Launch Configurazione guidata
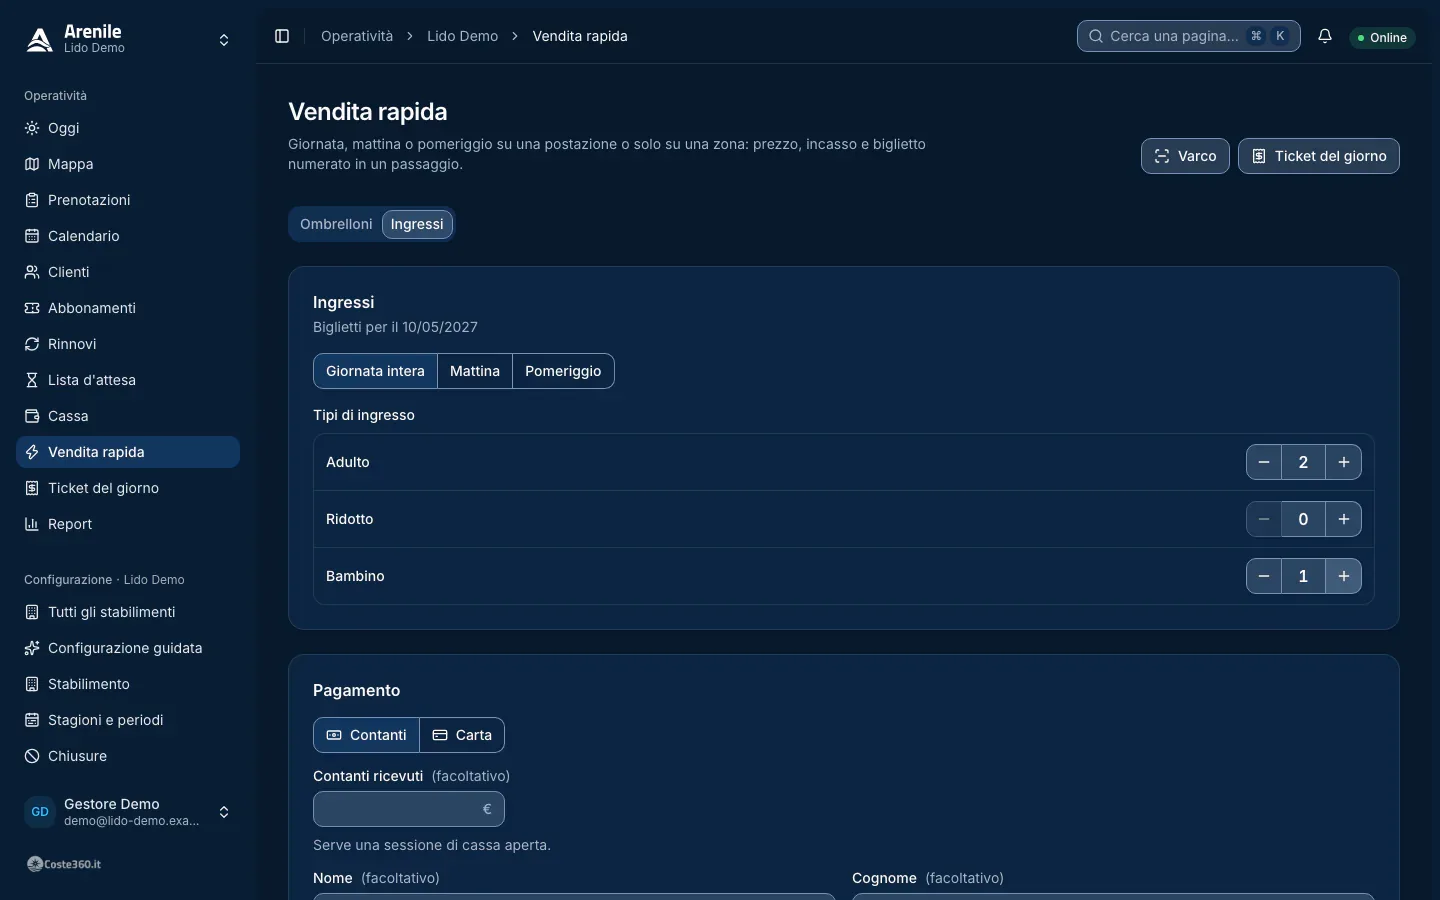 [128, 648]
